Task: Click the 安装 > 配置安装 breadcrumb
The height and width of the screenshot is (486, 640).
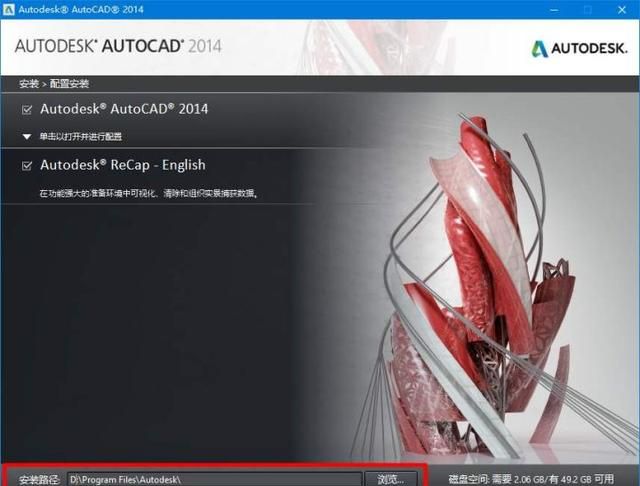Action: pos(54,84)
